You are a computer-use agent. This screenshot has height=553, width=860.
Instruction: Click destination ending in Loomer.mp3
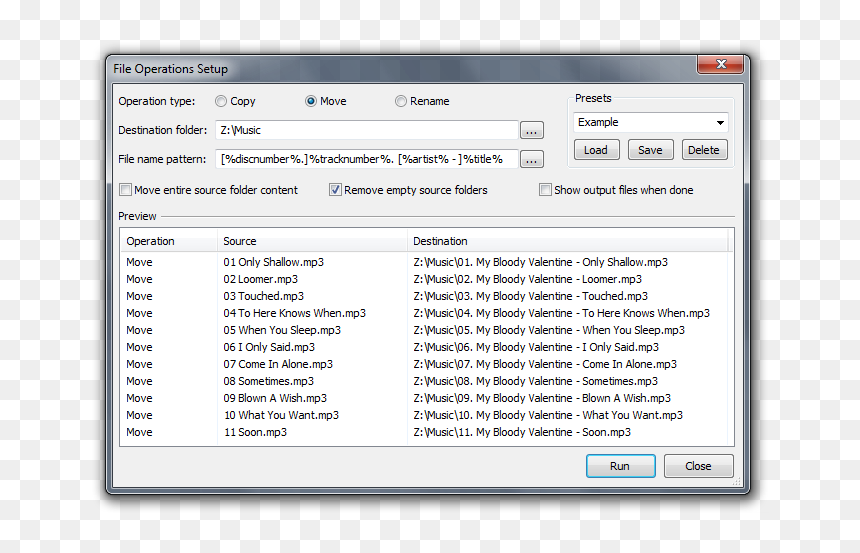click(528, 279)
